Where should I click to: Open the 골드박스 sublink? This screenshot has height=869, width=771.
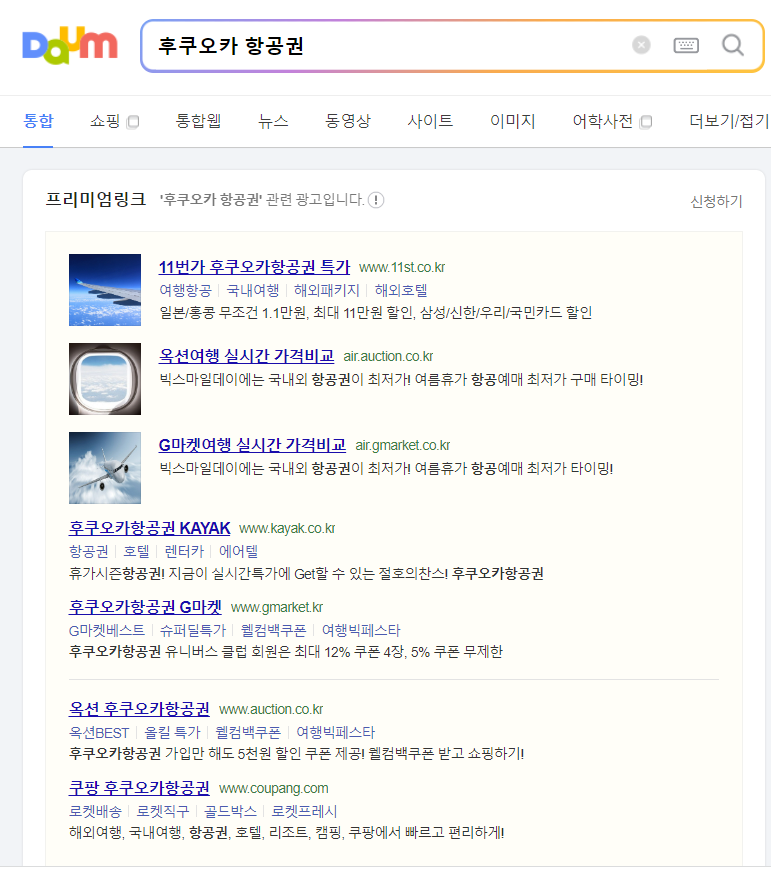[x=231, y=811]
